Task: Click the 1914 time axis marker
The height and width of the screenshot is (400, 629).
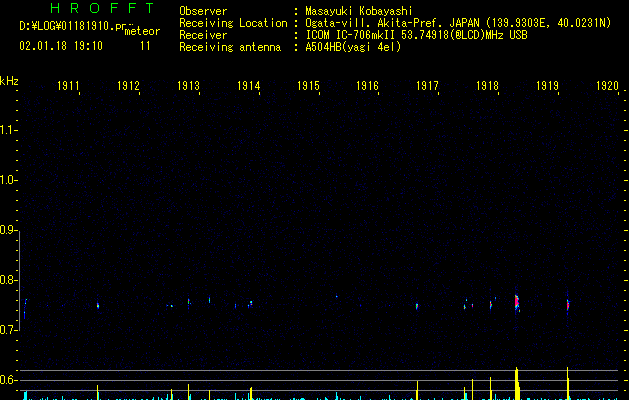Action: 248,86
